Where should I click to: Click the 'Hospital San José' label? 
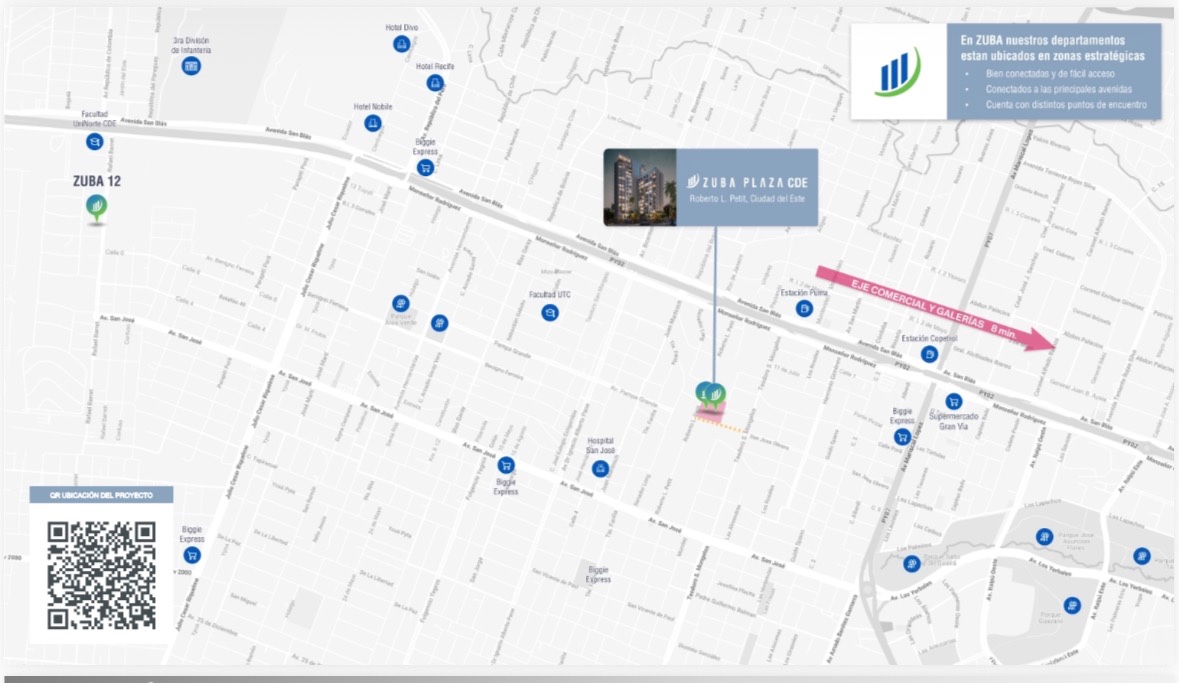click(600, 446)
